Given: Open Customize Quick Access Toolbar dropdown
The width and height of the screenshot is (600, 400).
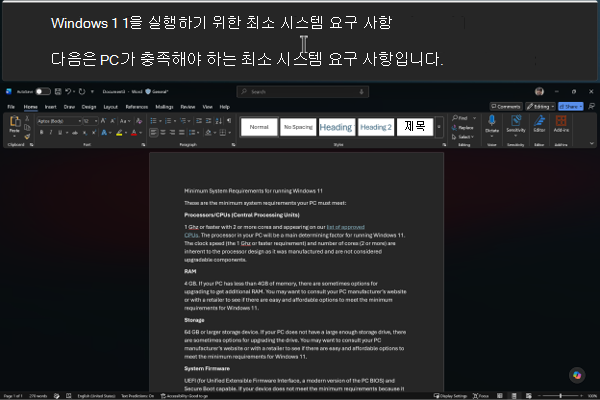Looking at the screenshot, I should click(92, 91).
